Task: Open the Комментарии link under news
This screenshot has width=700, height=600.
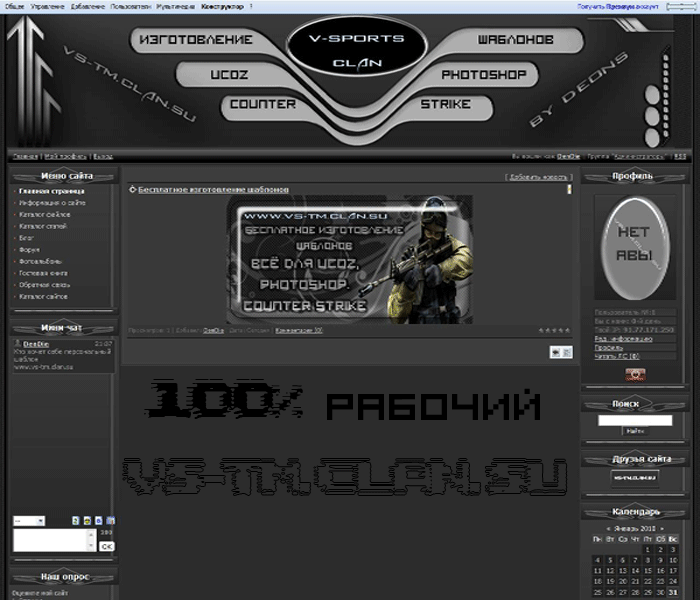Action: point(299,330)
